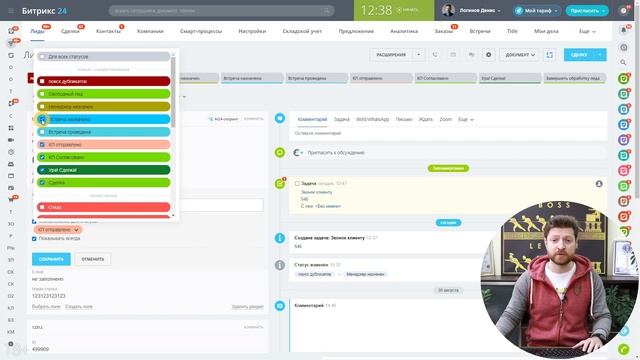
Task: Open the user name dropdown in header
Action: coord(480,11)
